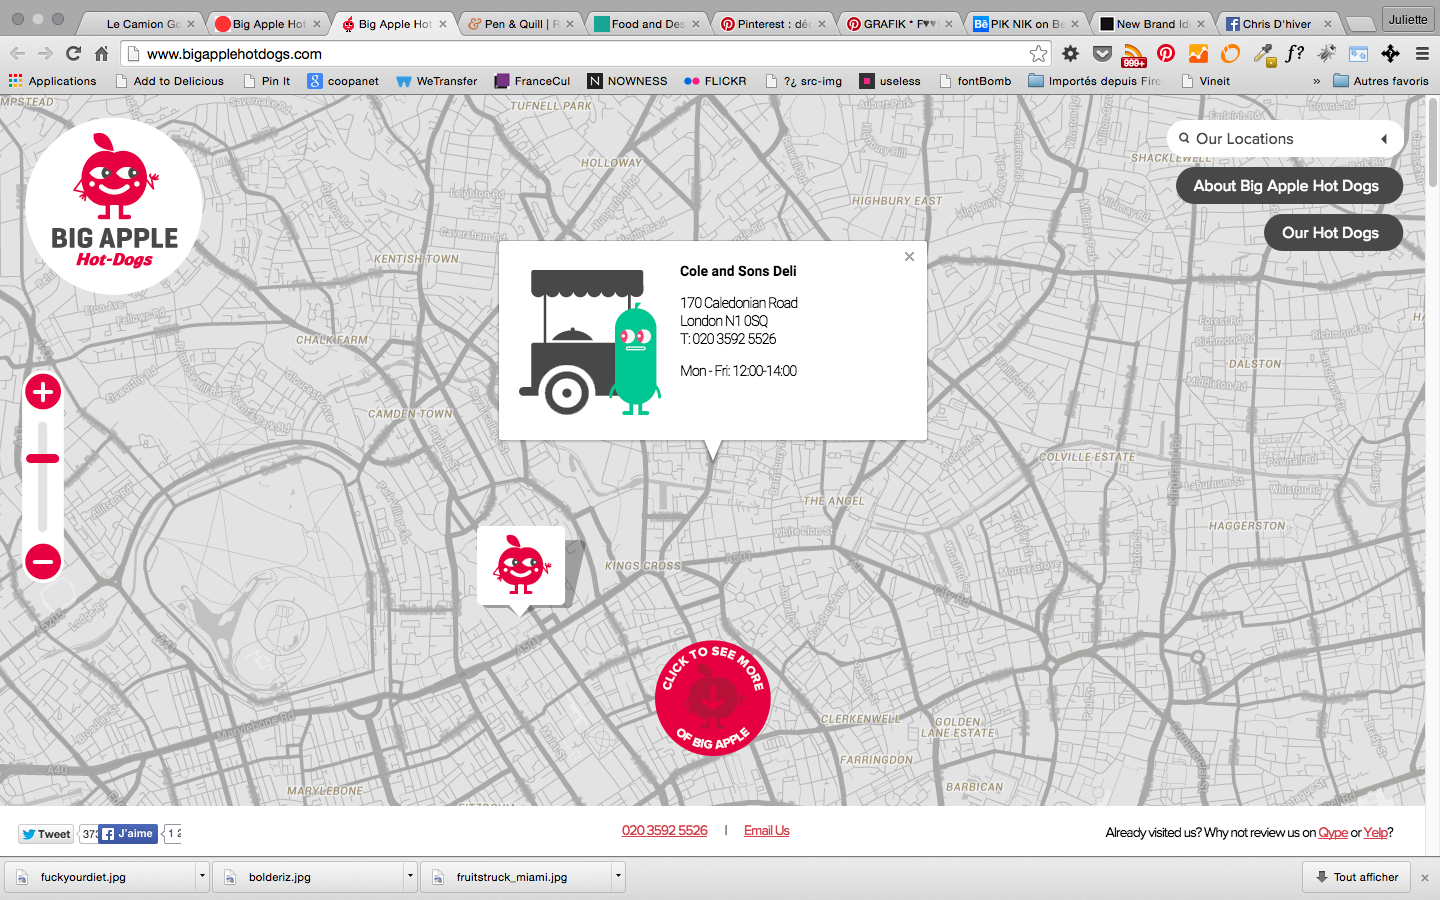Open the Email Us link
The height and width of the screenshot is (900, 1440).
tap(766, 831)
